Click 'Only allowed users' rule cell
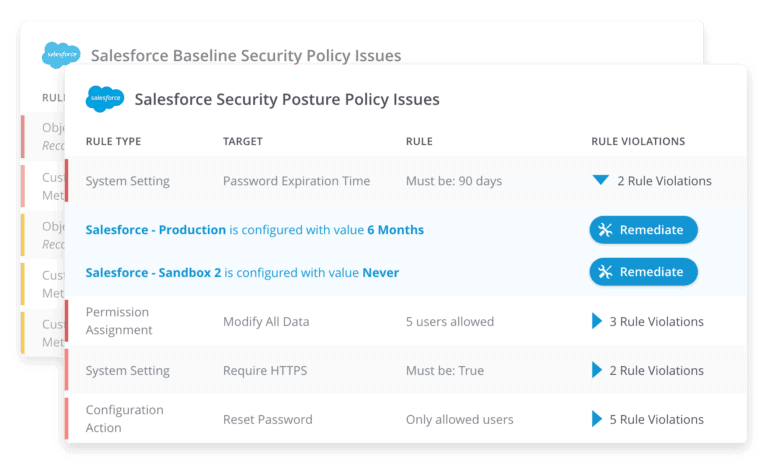 click(x=459, y=419)
